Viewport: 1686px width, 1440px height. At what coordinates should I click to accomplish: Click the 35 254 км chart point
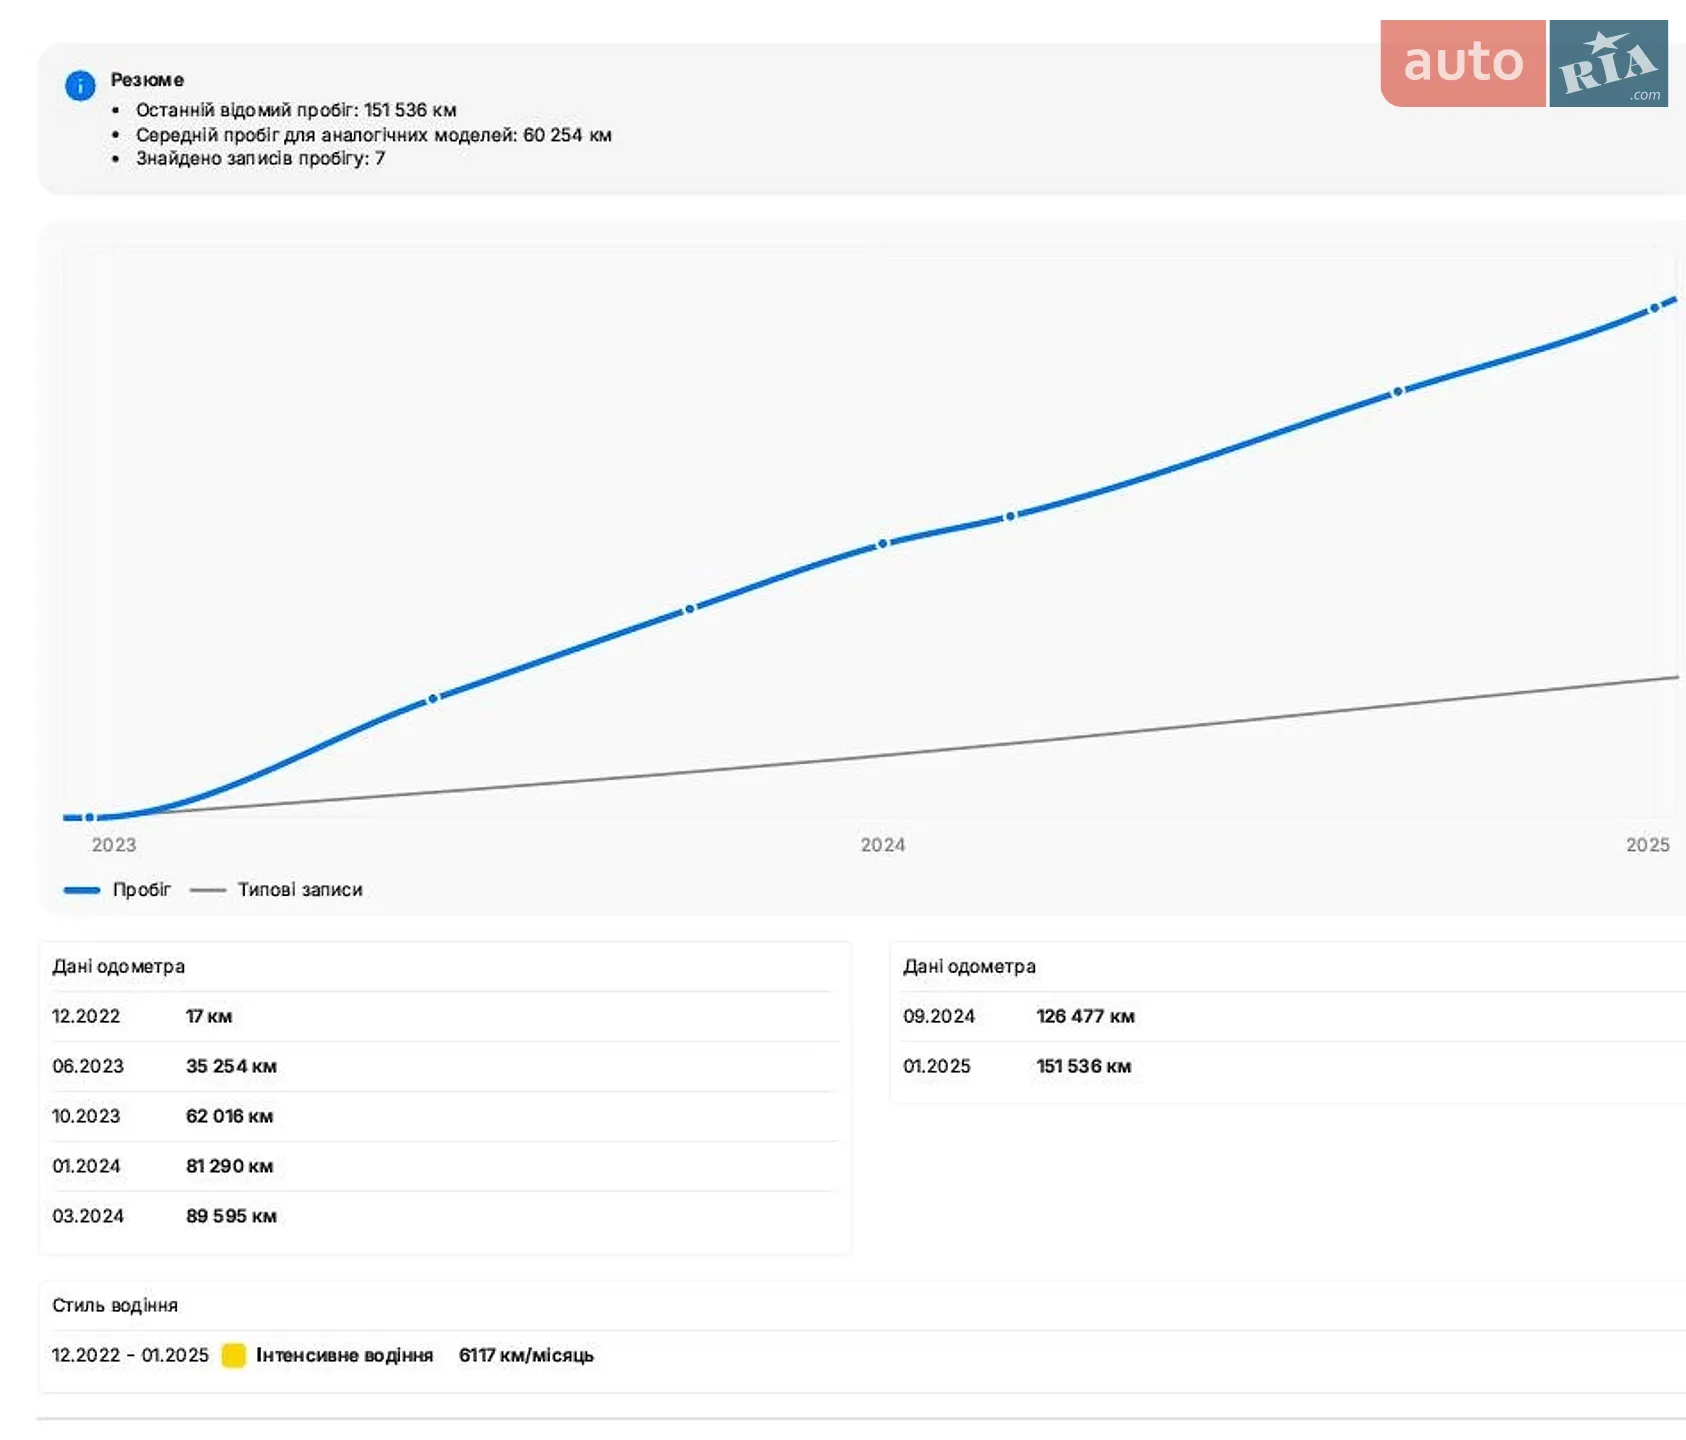tap(433, 698)
